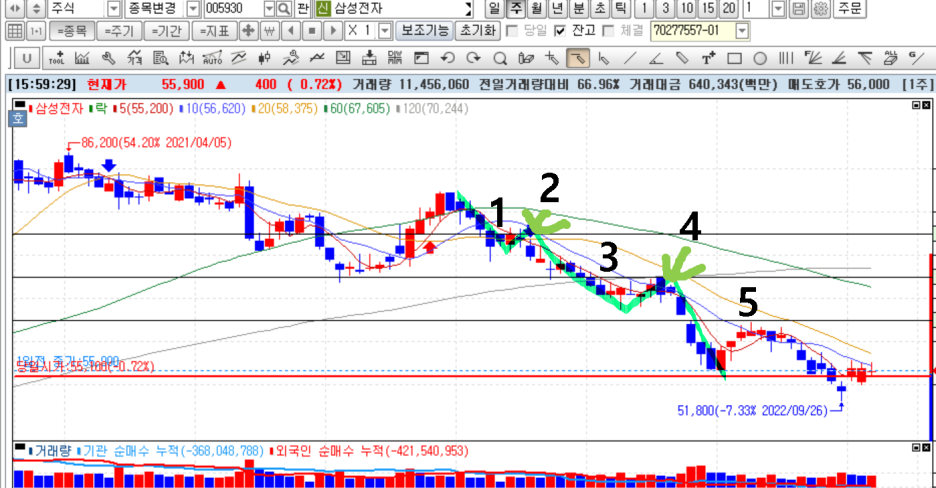This screenshot has width=936, height=488.
Task: Click the four-arrow move icon
Action: tap(248, 30)
